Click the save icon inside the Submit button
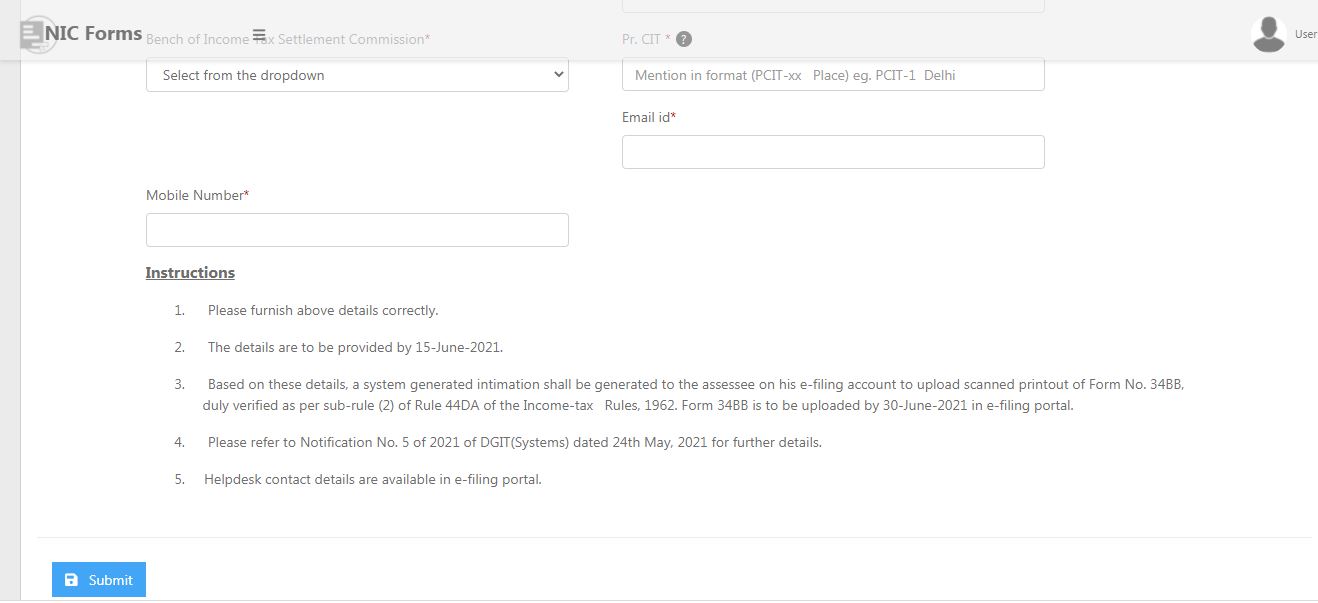Screen dimensions: 1318x603 (72, 579)
